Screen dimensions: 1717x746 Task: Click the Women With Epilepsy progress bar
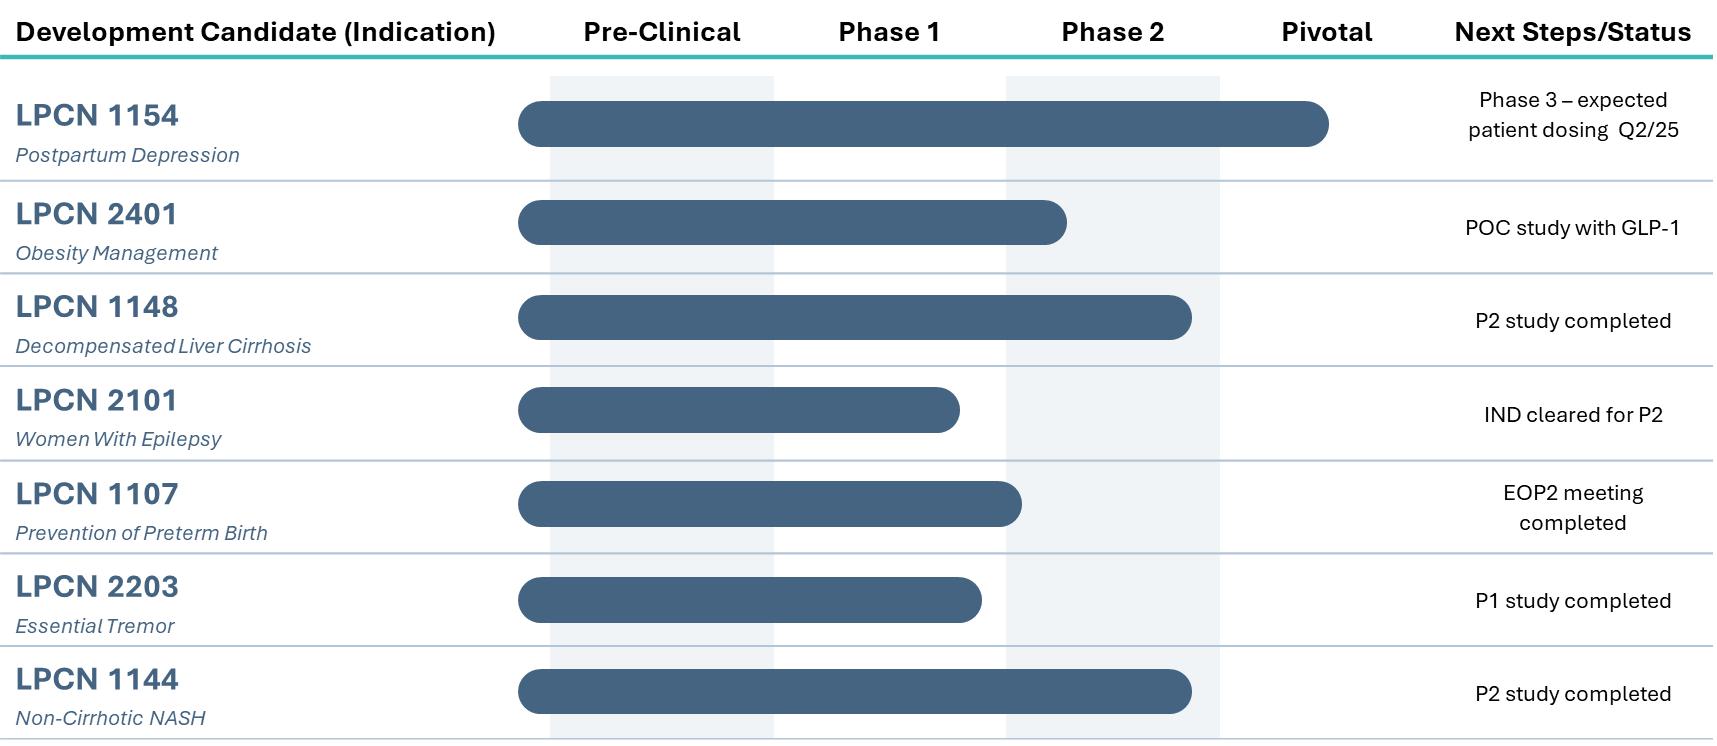(x=738, y=410)
